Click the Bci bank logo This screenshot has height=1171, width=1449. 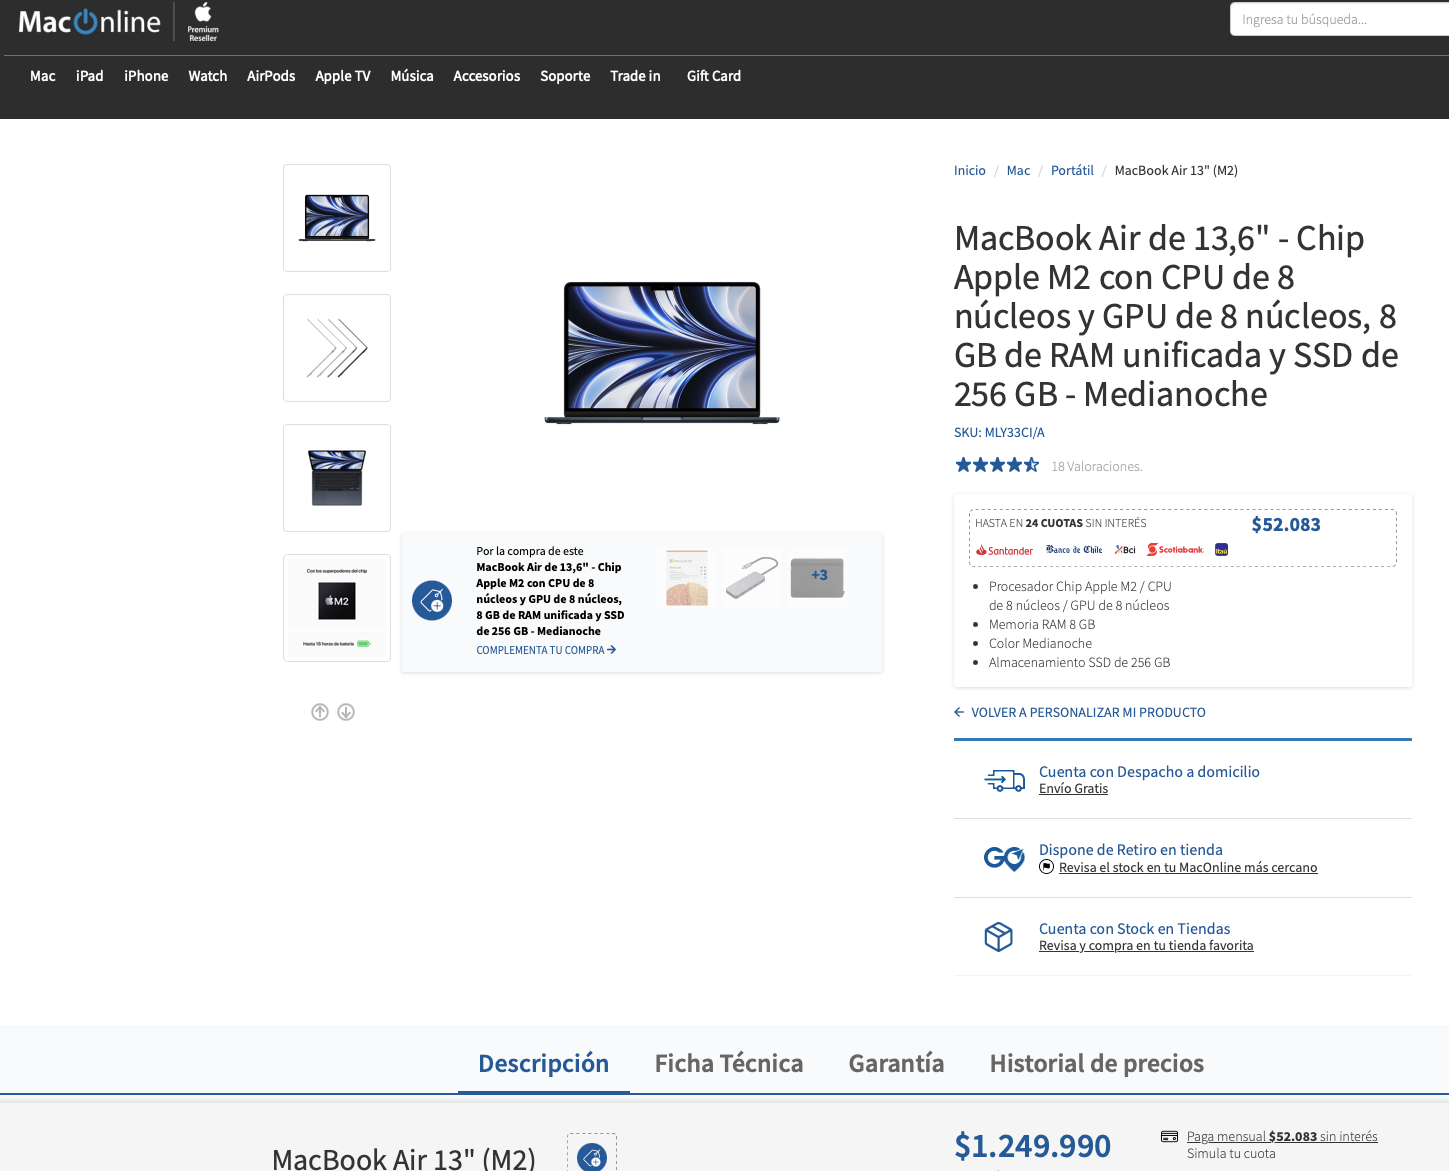1125,550
